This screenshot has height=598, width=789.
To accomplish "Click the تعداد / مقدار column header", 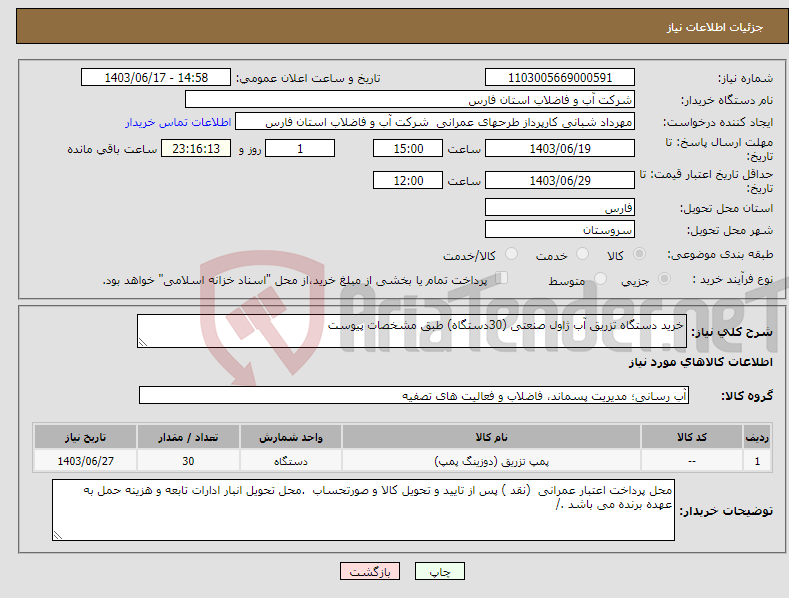I will (x=188, y=437).
